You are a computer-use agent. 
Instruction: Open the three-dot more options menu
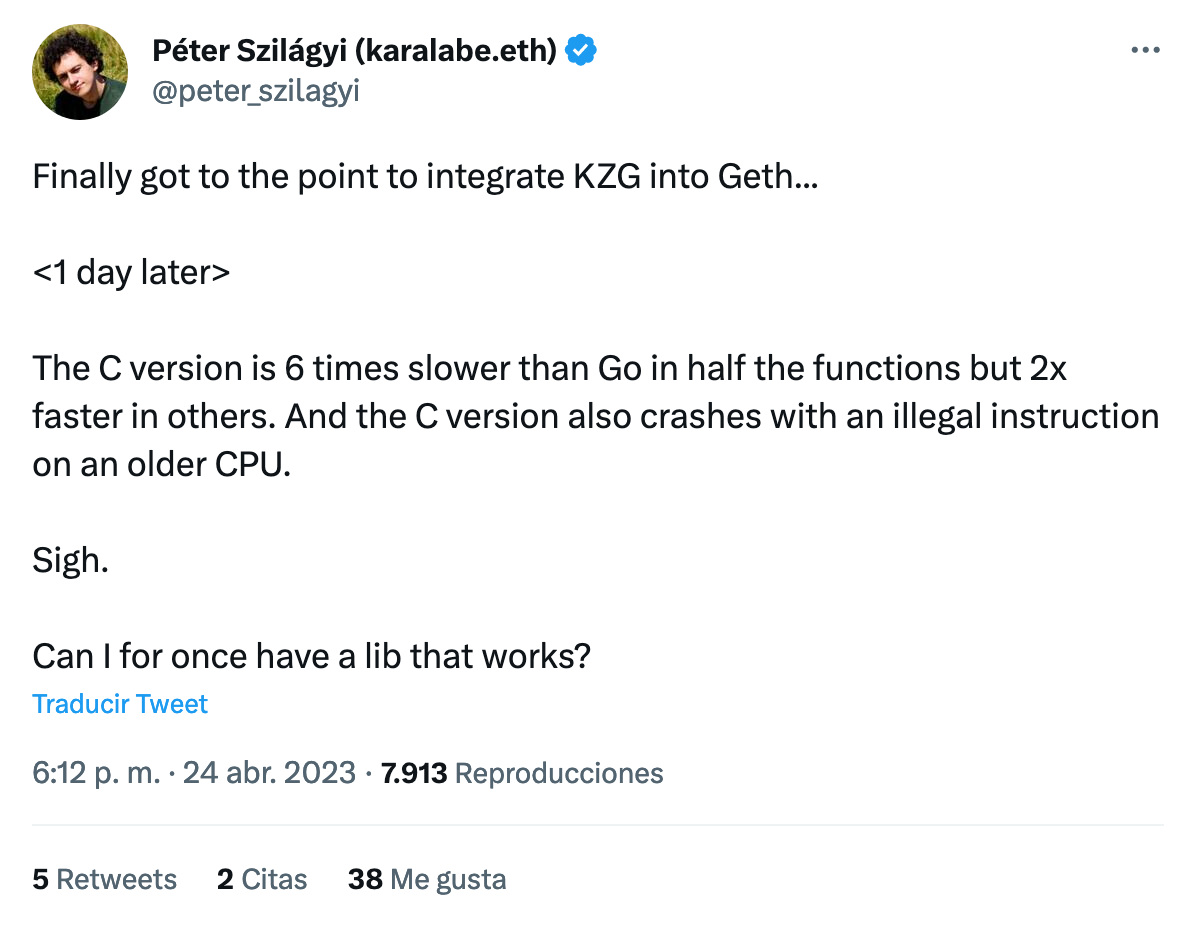tap(1144, 49)
